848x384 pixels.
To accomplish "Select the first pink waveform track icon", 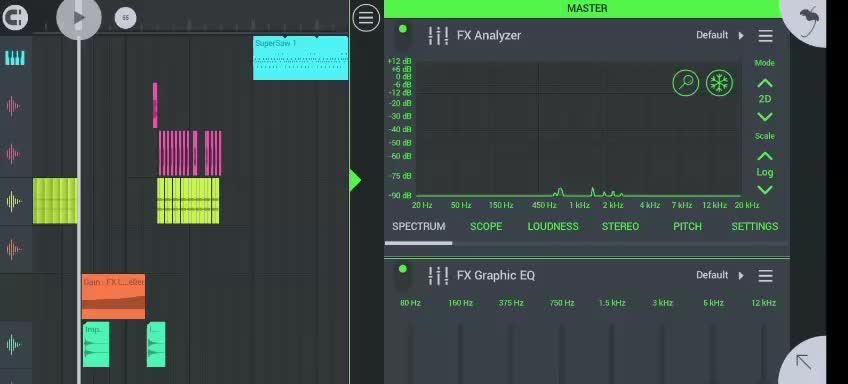I will click(x=14, y=106).
